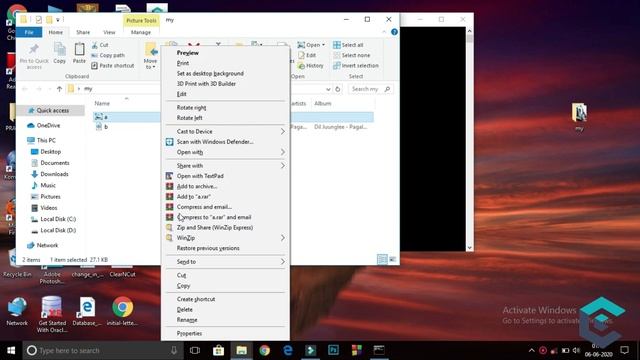The height and width of the screenshot is (360, 640).
Task: Click Copy path in the ribbon
Action: [x=109, y=55]
